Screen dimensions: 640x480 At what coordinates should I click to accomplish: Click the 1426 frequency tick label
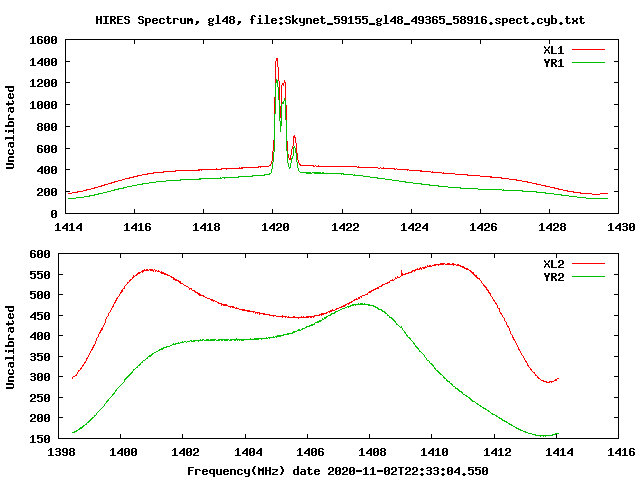[483, 227]
